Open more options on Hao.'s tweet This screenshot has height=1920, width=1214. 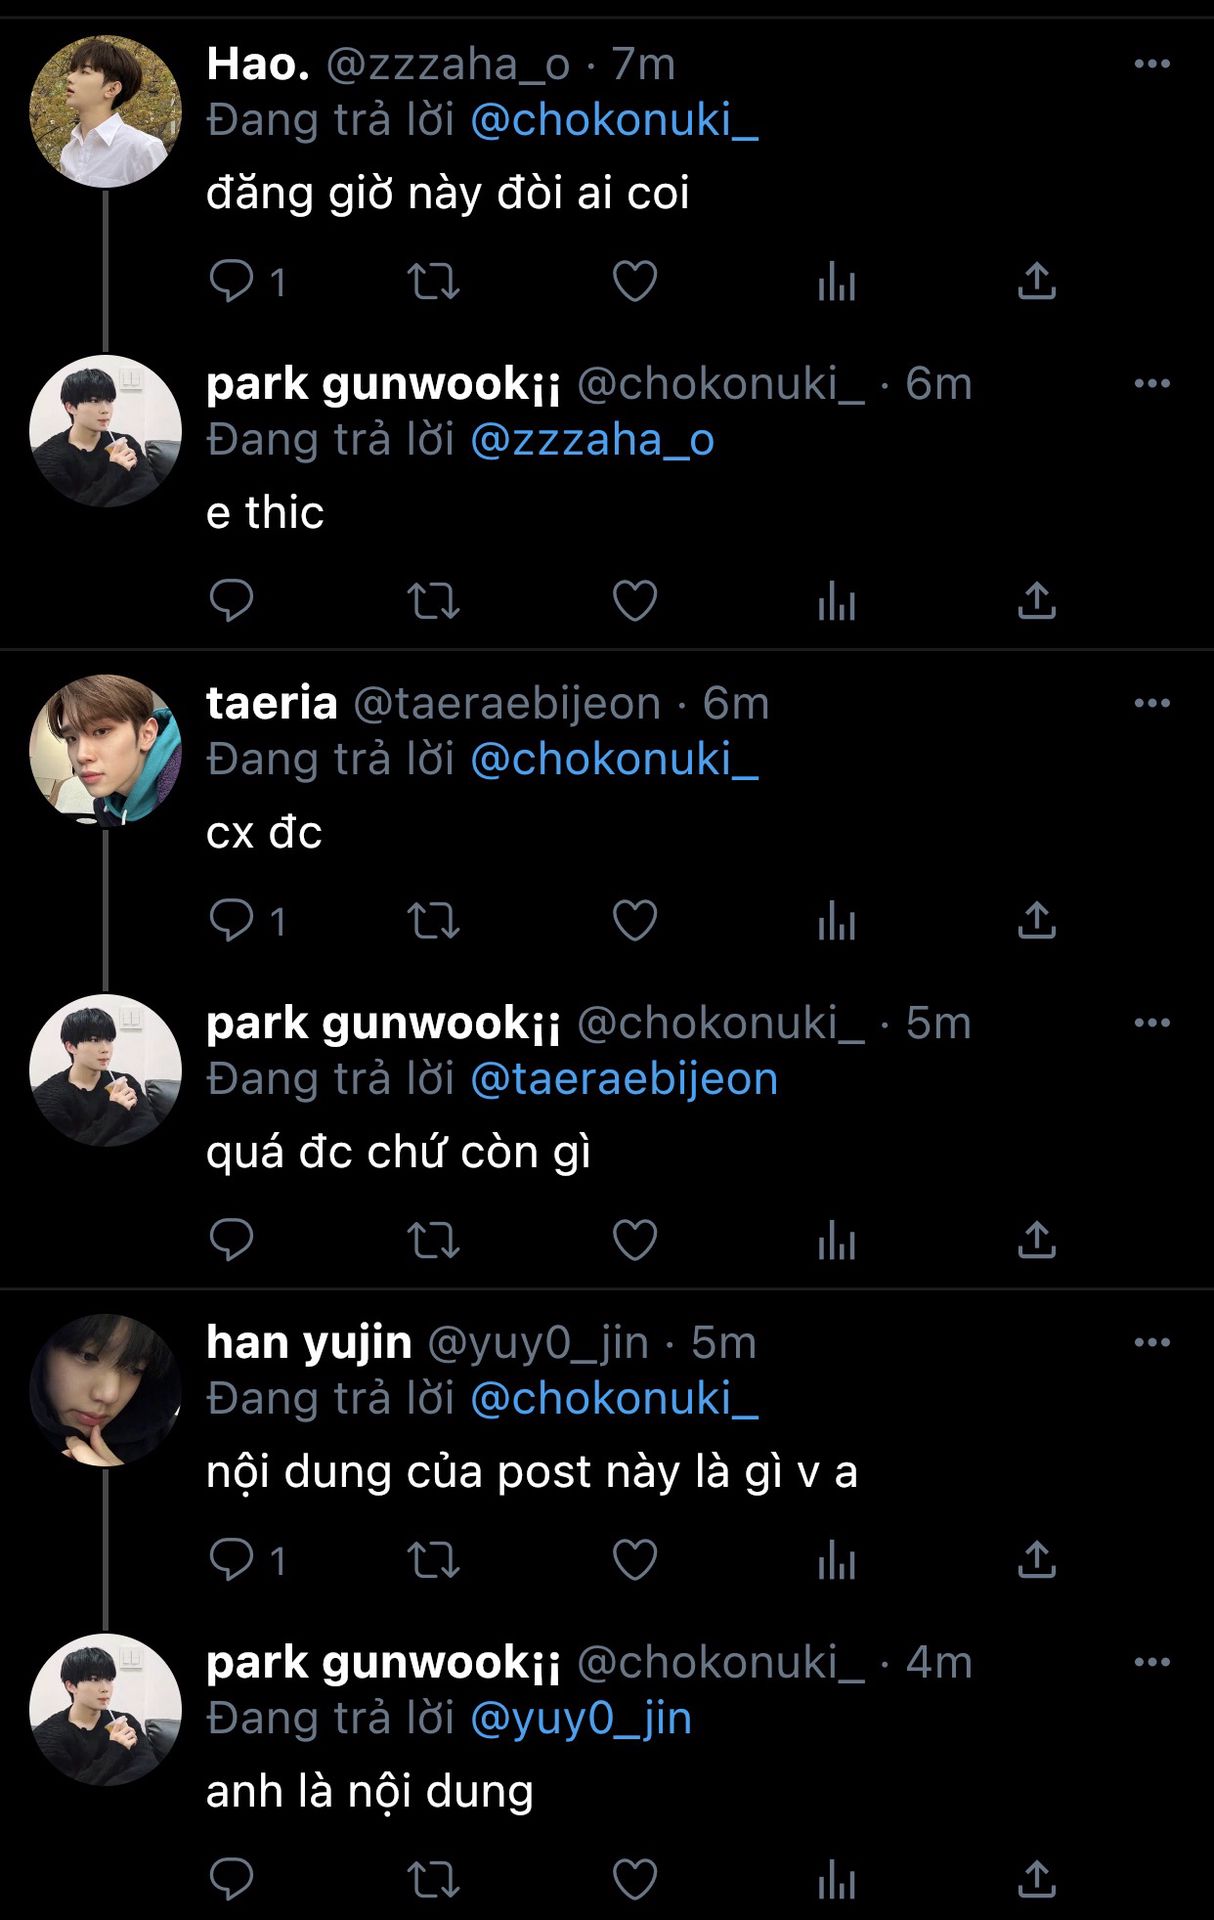1152,64
